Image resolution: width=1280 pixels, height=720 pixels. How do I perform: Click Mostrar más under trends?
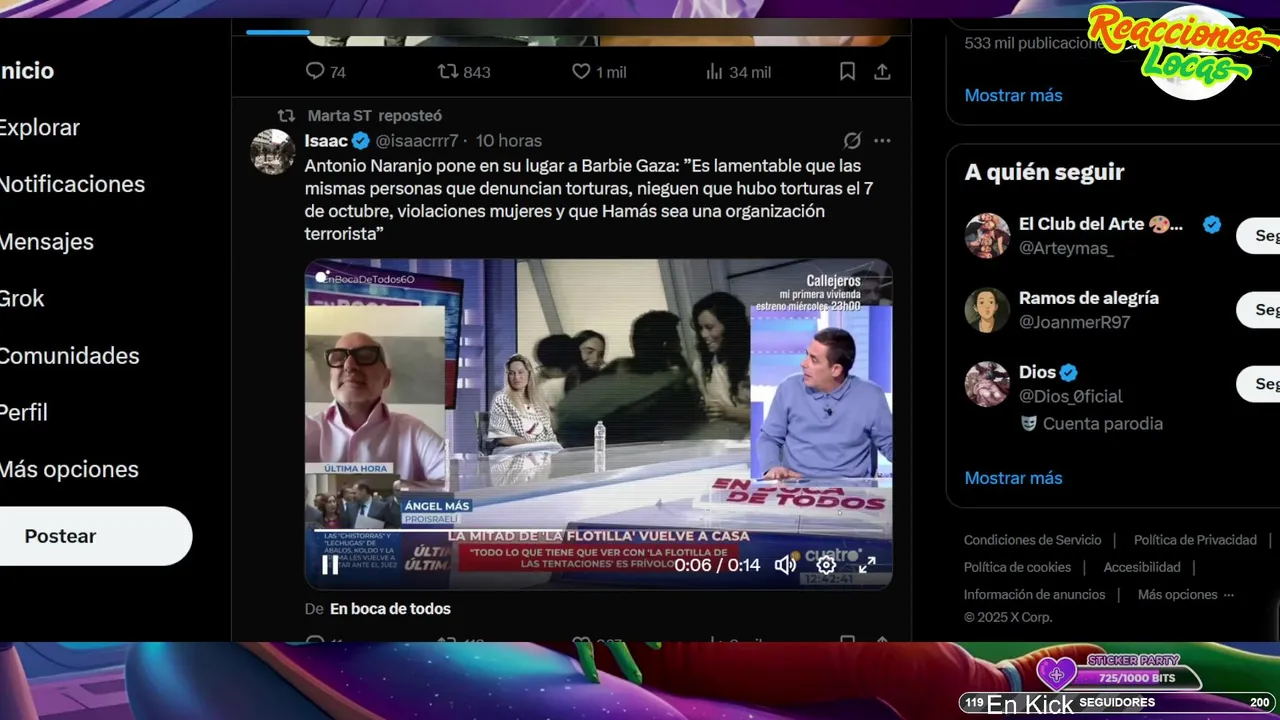[1013, 95]
